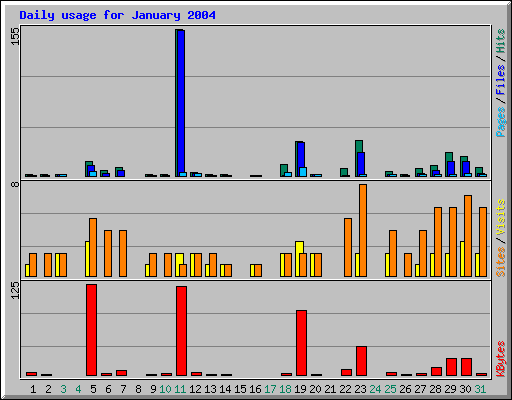The image size is (512, 400).
Task: Click the orange Sites bar for day 22
Action: [348, 247]
